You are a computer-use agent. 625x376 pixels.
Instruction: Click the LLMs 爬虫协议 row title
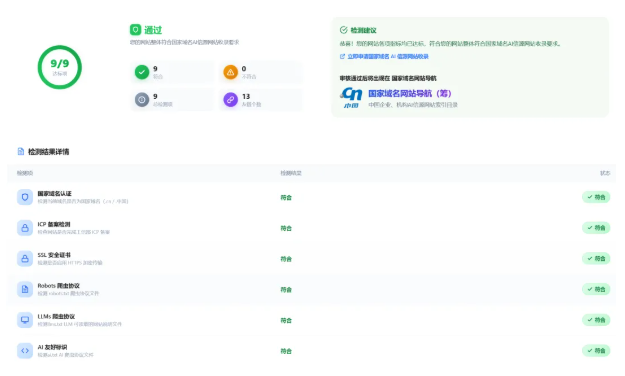[x=56, y=316]
